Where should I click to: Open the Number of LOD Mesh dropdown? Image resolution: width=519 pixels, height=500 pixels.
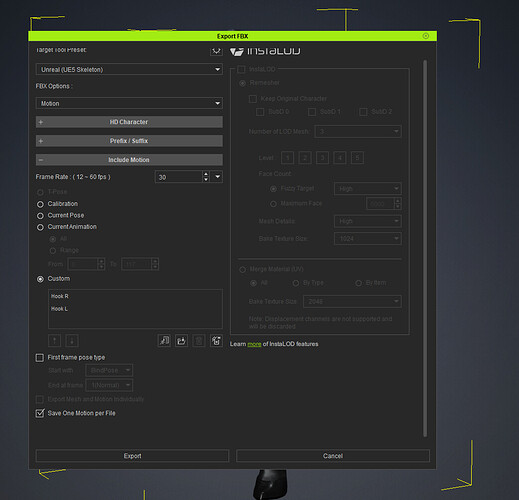(358, 131)
